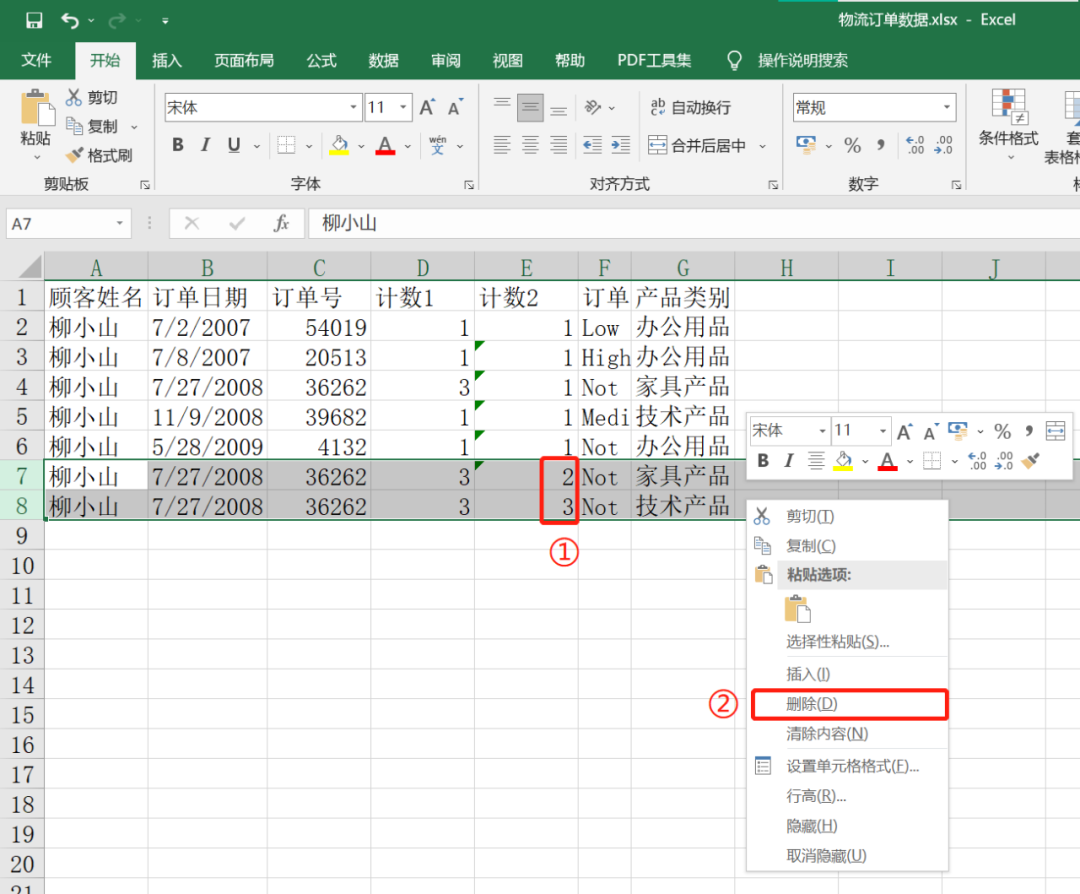Toggle ribbon Center alignment button
1080x894 pixels.
[530, 145]
